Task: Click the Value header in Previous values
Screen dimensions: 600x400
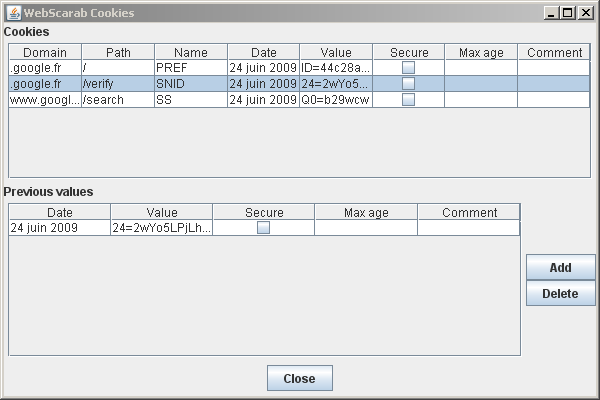Action: (x=161, y=212)
